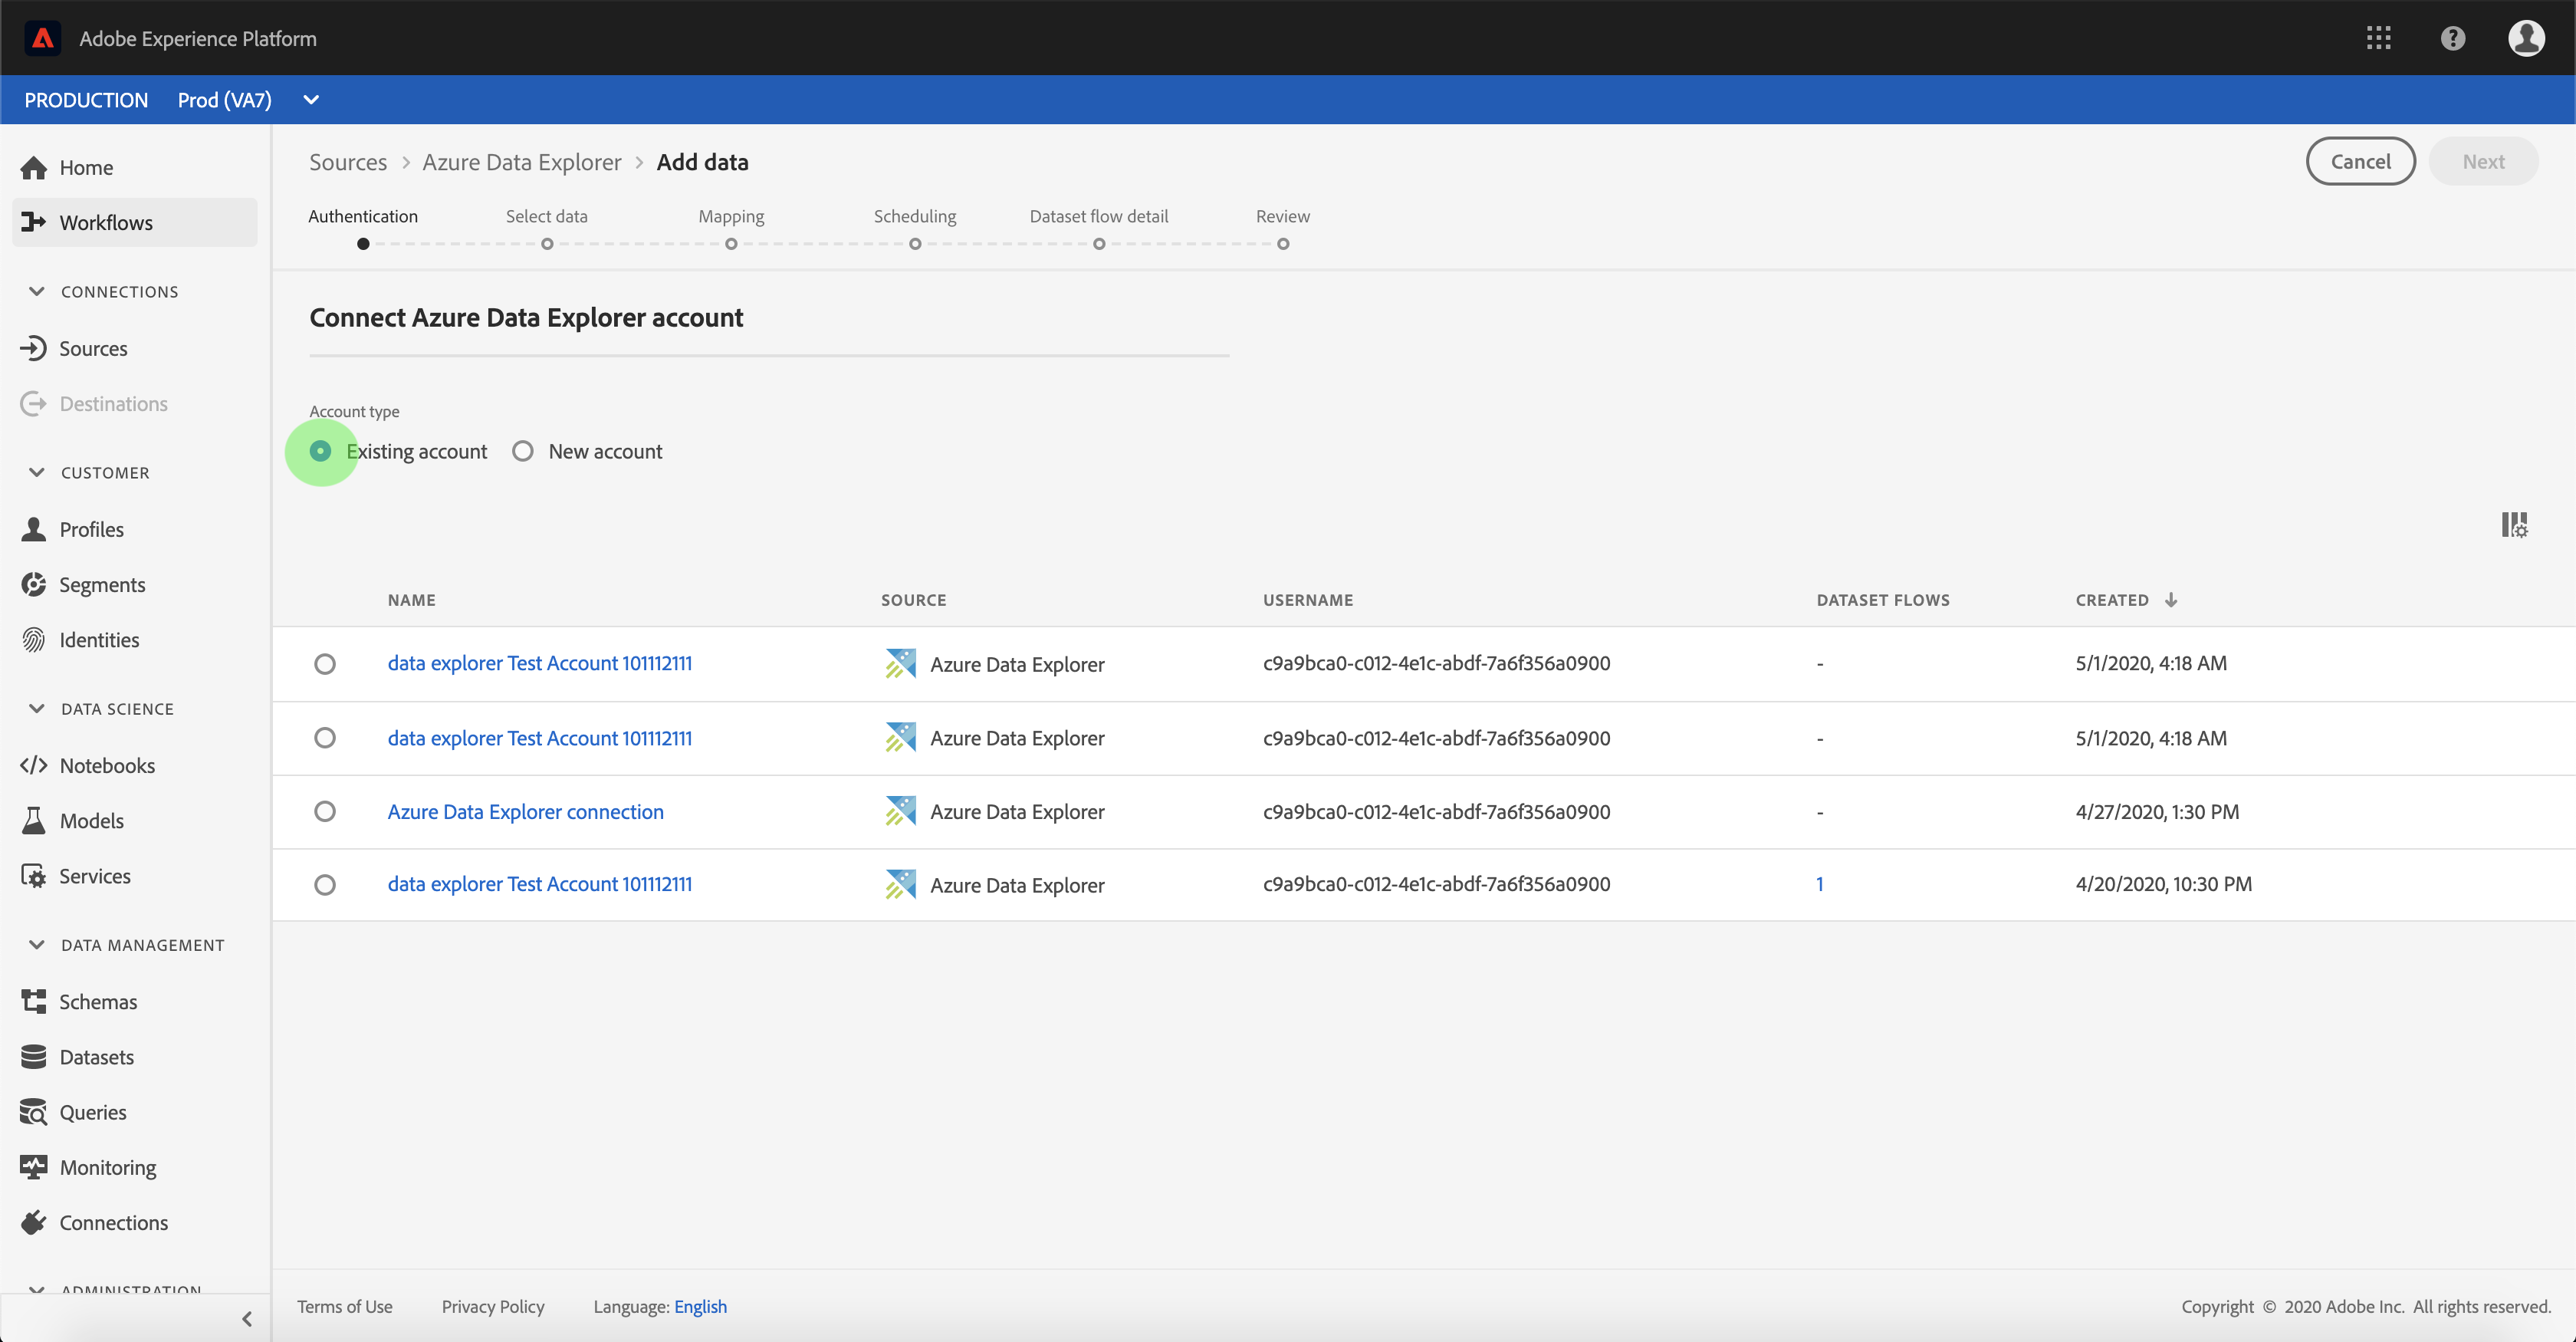
Task: Click the column settings icon above table
Action: click(x=2513, y=525)
